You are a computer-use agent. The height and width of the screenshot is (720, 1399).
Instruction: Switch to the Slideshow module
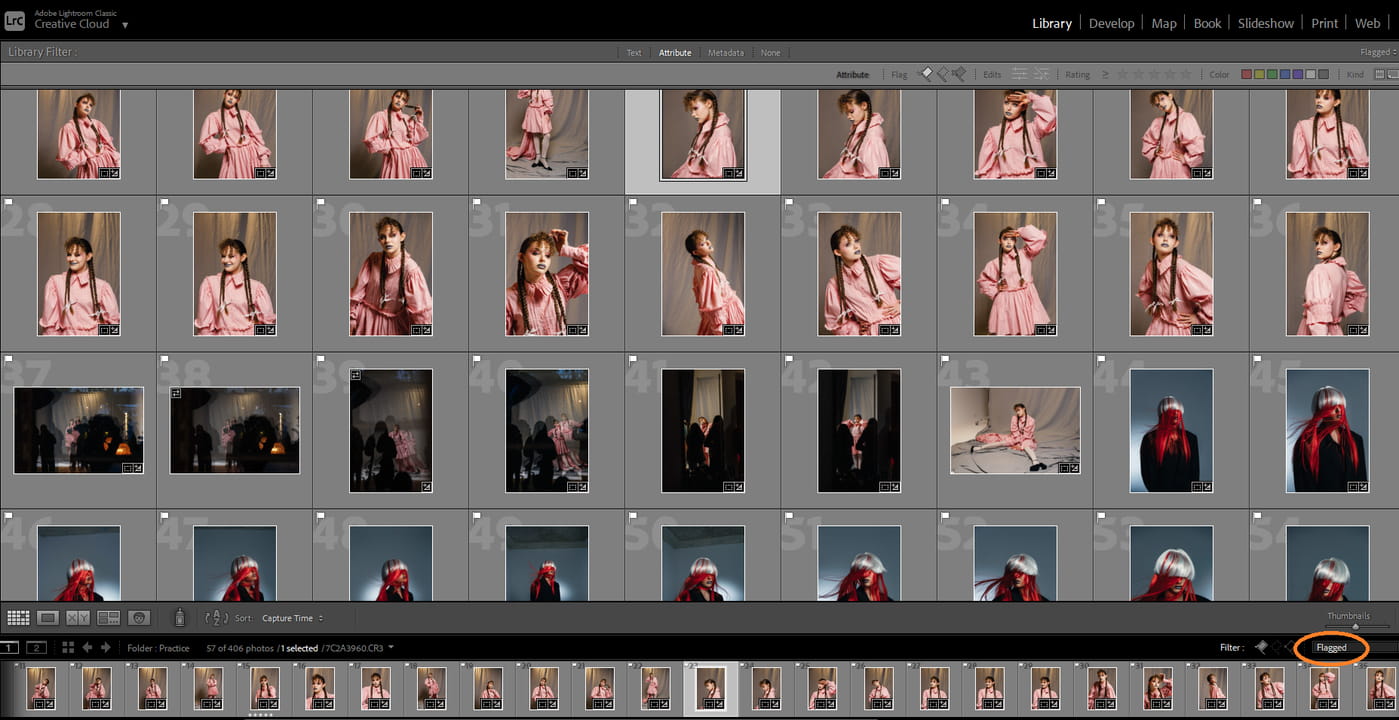point(1266,23)
